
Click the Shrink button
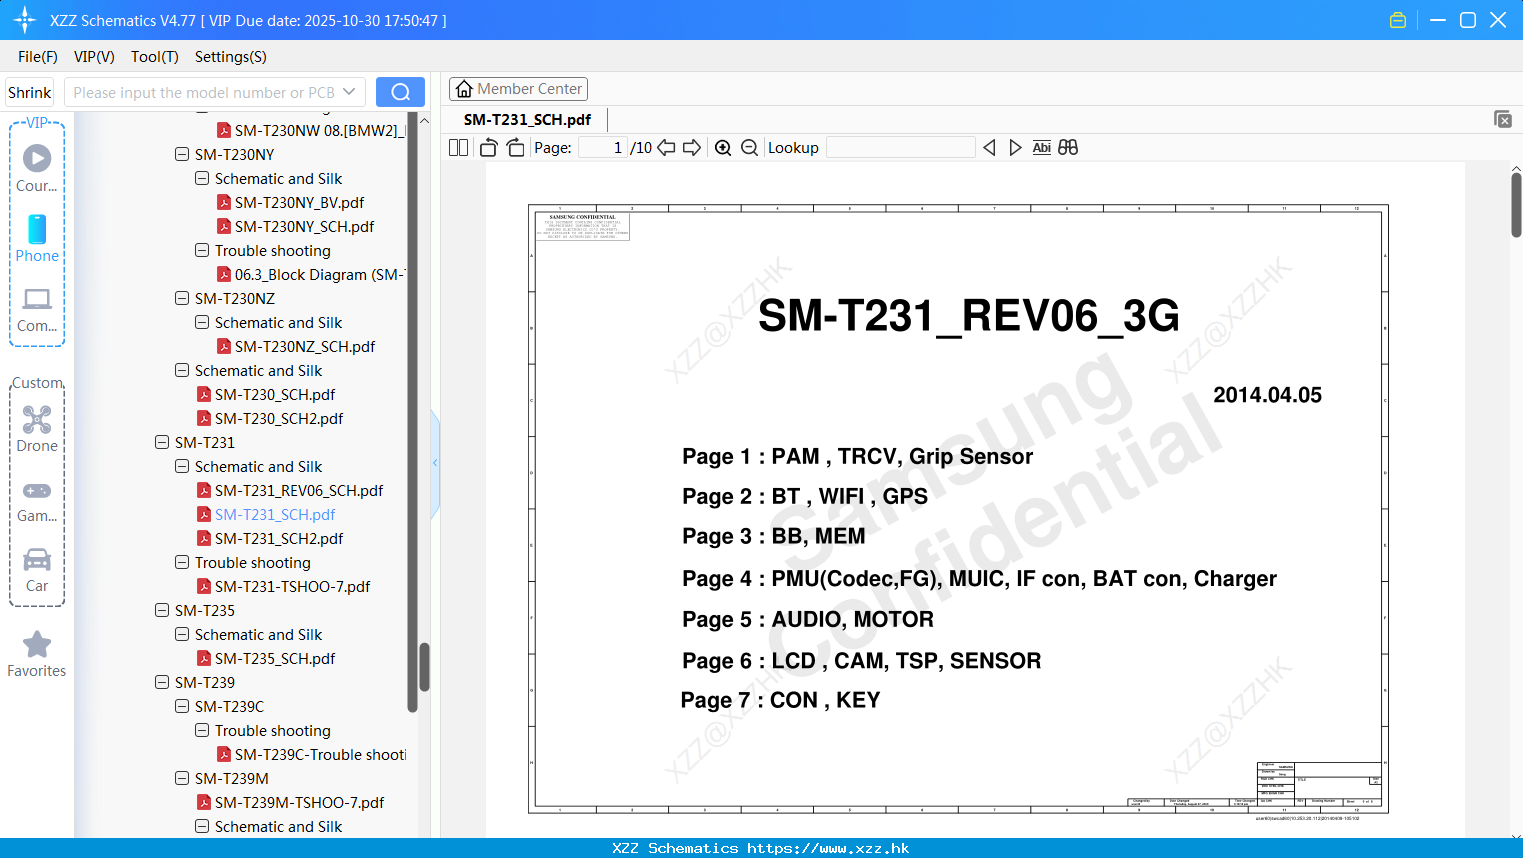pyautogui.click(x=30, y=92)
